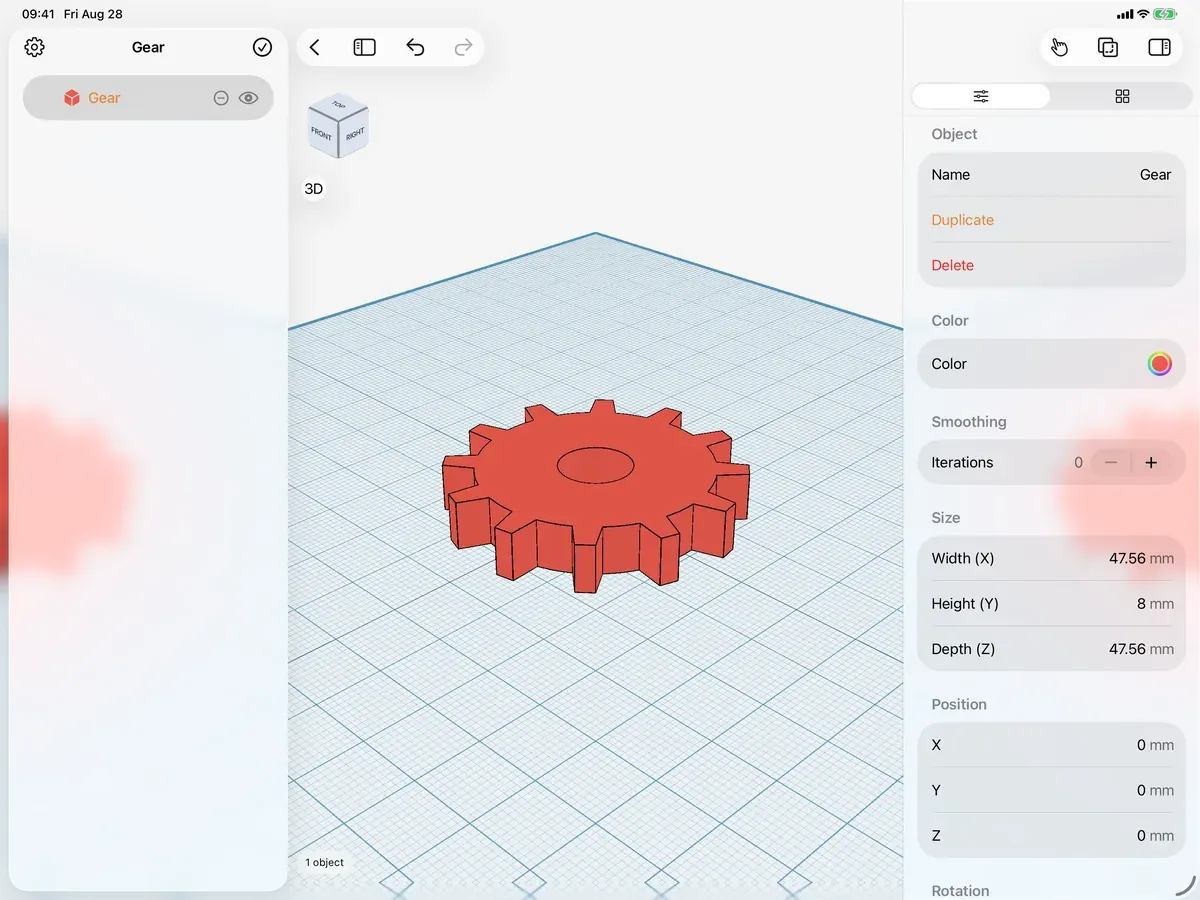Image resolution: width=1200 pixels, height=900 pixels.
Task: Switch to the grid layout tab
Action: click(x=1122, y=96)
